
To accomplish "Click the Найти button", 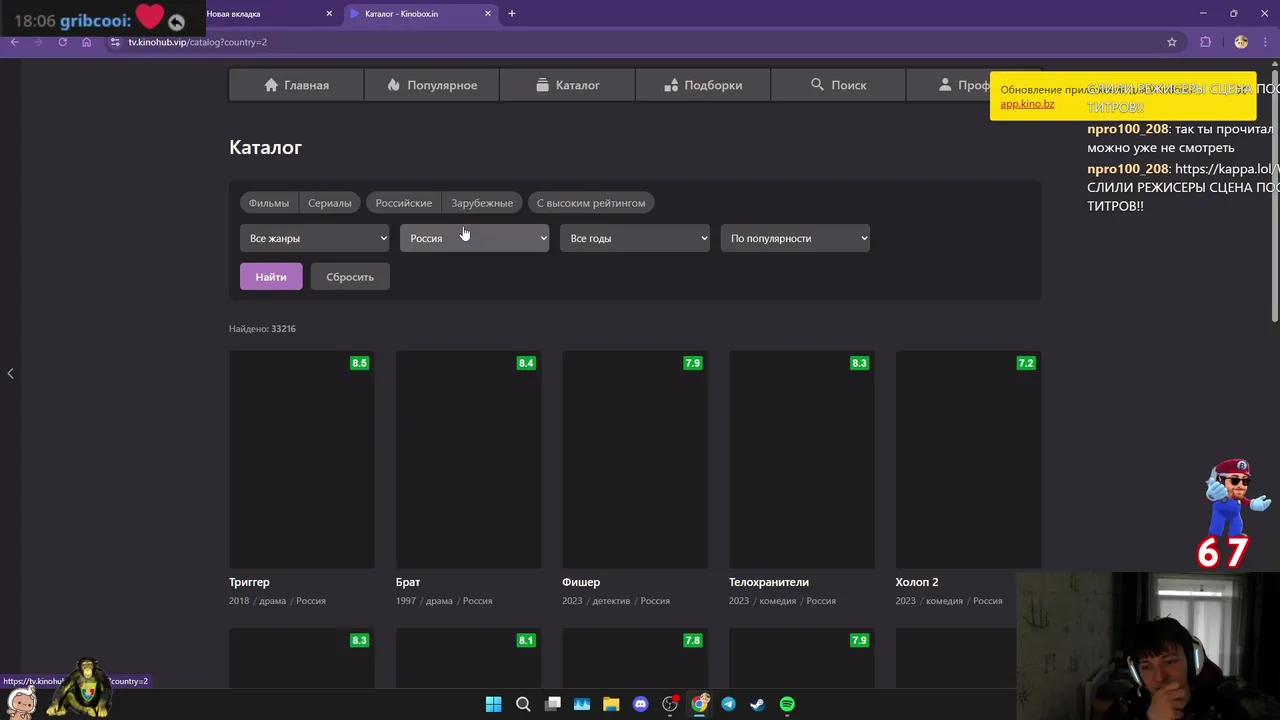I will coord(271,277).
